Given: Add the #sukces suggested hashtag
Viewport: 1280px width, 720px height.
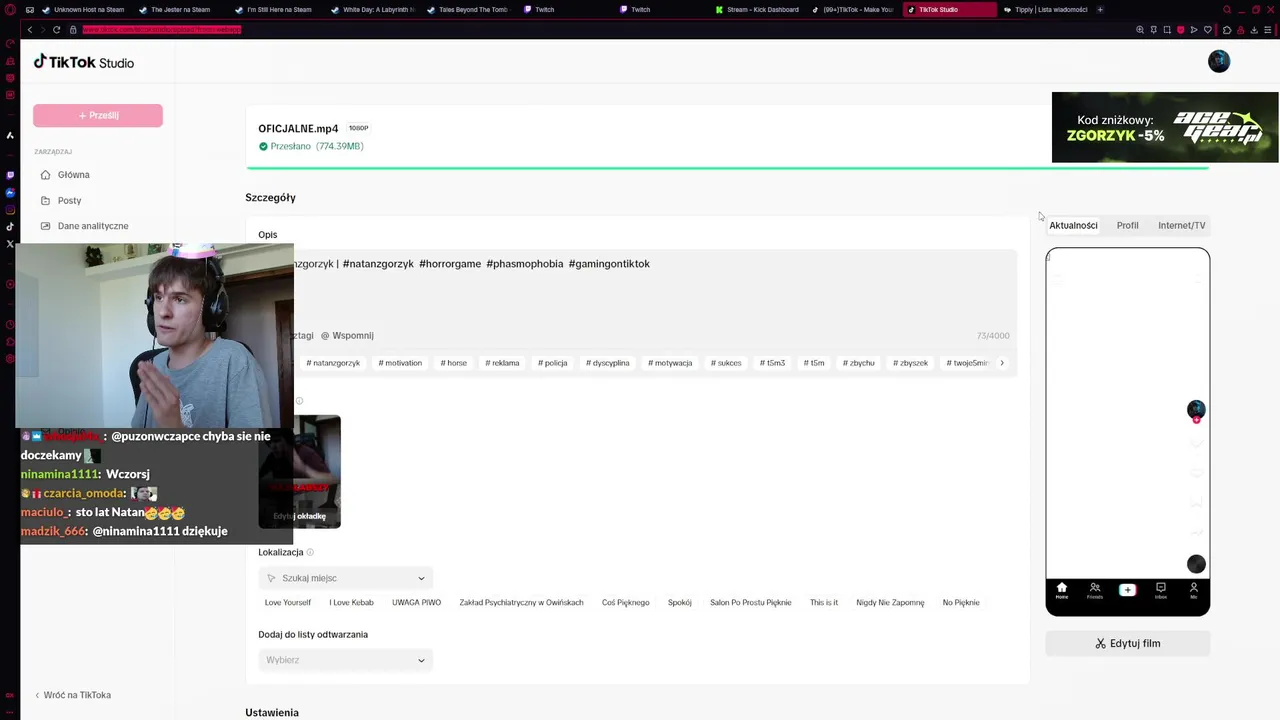Looking at the screenshot, I should (x=726, y=363).
